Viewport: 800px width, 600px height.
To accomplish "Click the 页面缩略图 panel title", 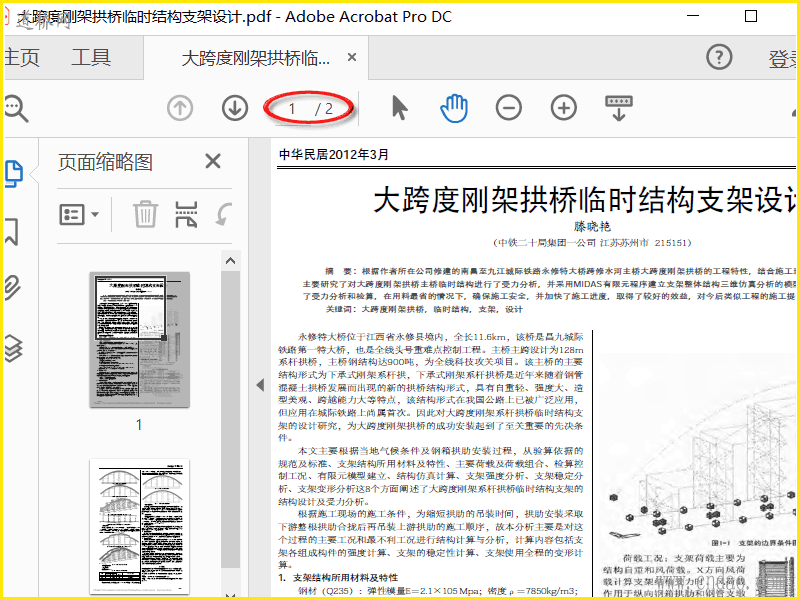I will (x=106, y=162).
